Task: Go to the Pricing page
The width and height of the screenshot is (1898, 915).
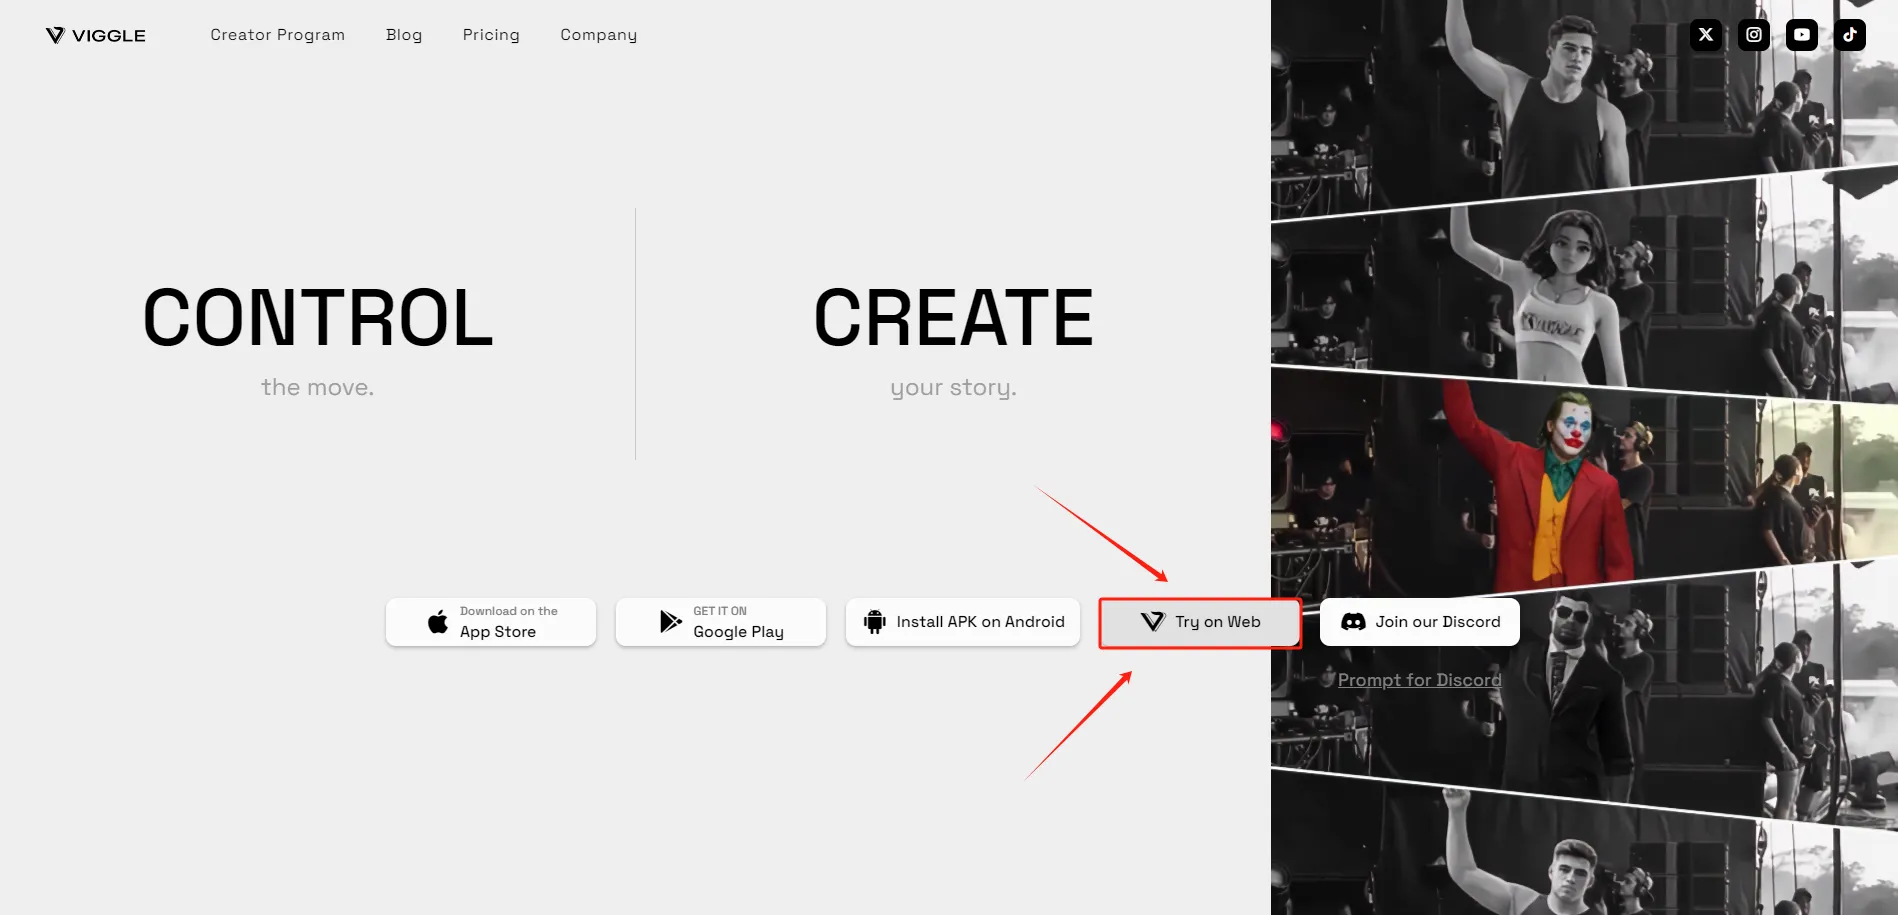Action: tap(491, 35)
